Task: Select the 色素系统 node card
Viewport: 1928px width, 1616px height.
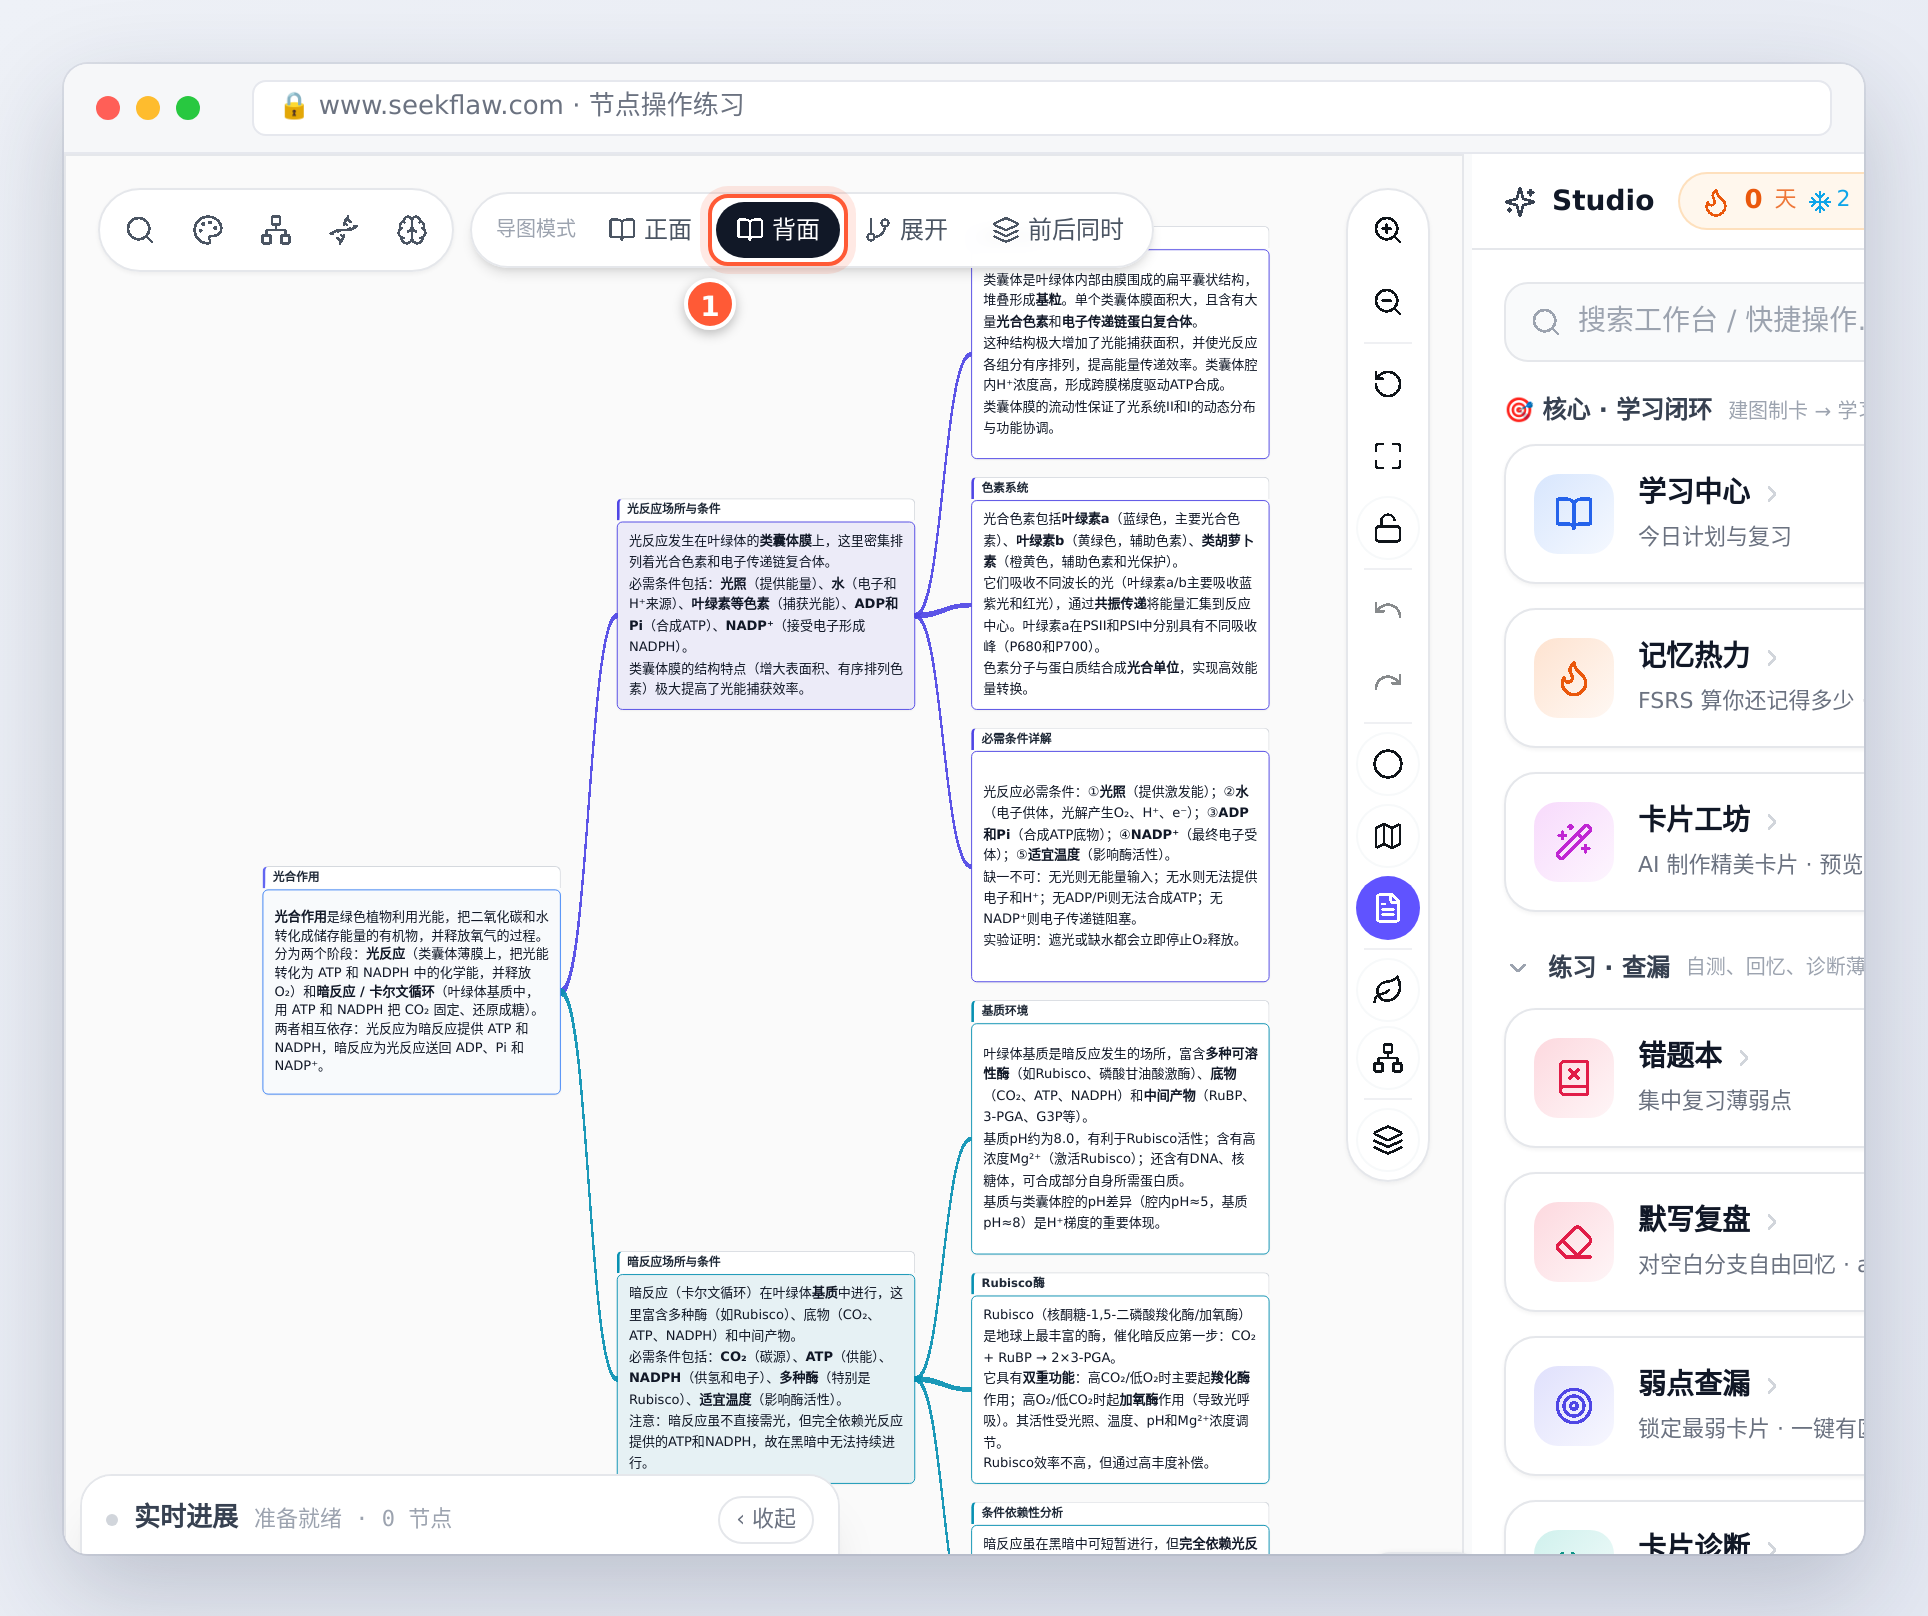Action: click(1120, 593)
